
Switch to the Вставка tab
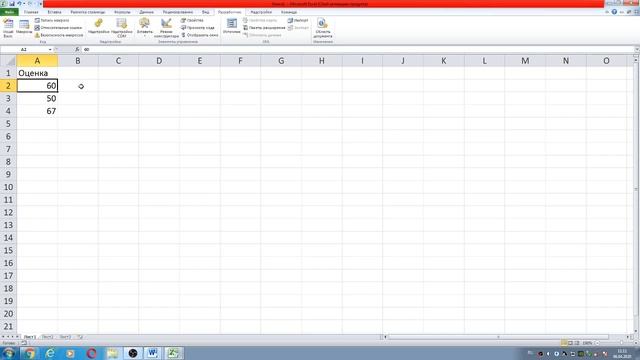point(54,12)
